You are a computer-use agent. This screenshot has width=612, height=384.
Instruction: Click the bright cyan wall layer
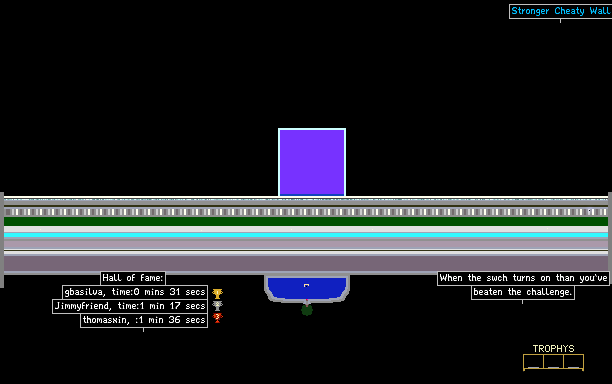click(x=306, y=235)
